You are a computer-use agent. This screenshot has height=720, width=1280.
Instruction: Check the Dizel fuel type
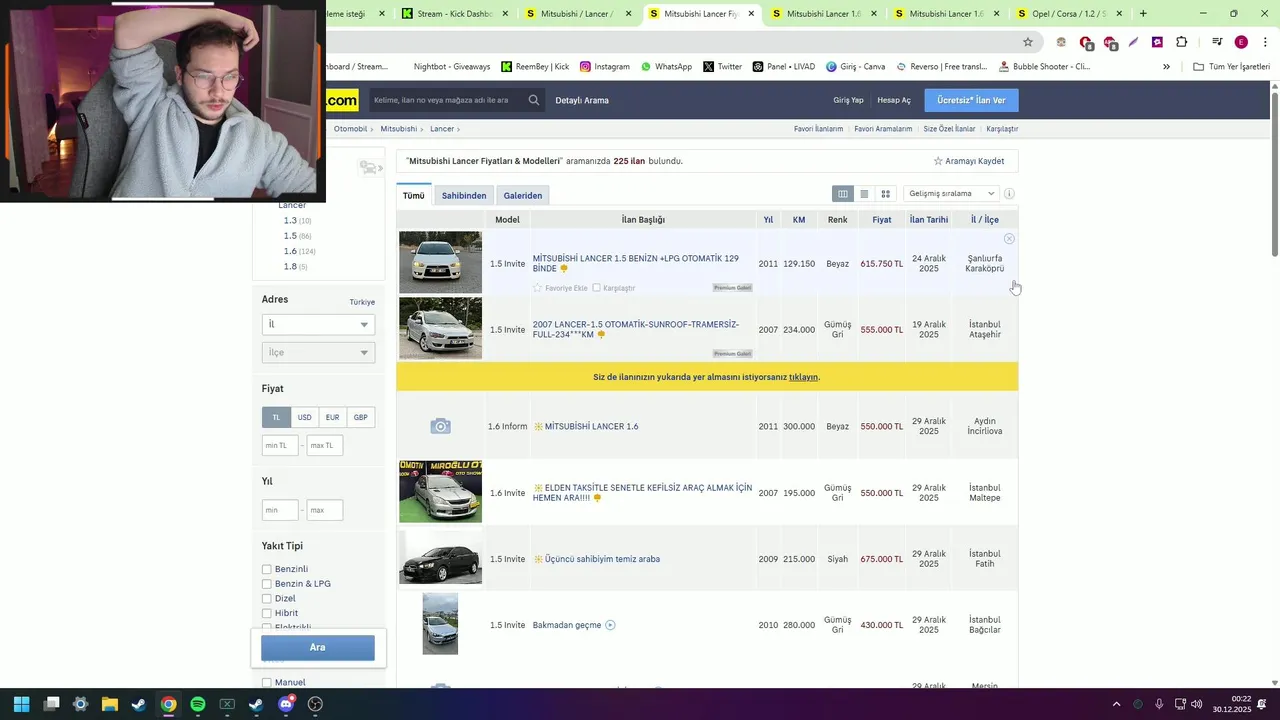267,598
